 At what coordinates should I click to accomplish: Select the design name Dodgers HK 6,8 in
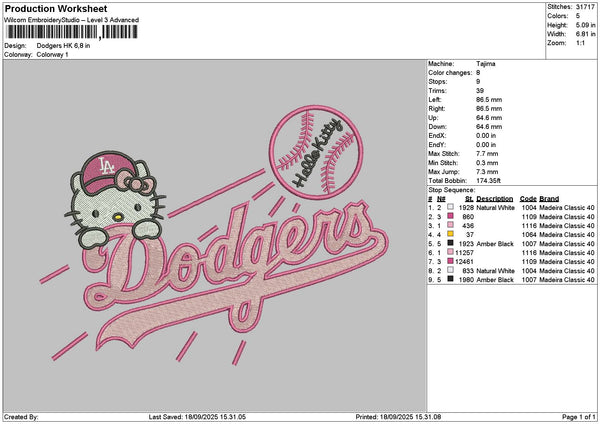64,46
